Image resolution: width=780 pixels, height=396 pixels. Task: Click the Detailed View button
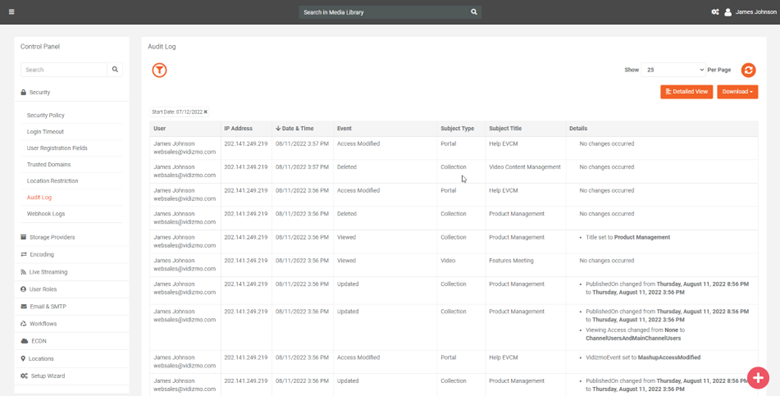coord(686,92)
